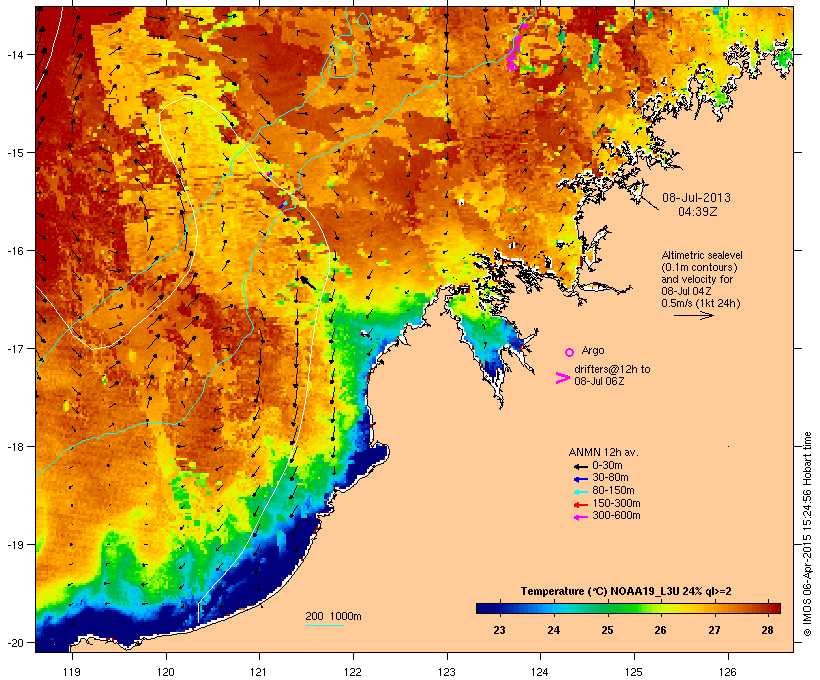Click the '-15' latitude axis label
Viewport: 820px width, 680px height.
[x=14, y=153]
